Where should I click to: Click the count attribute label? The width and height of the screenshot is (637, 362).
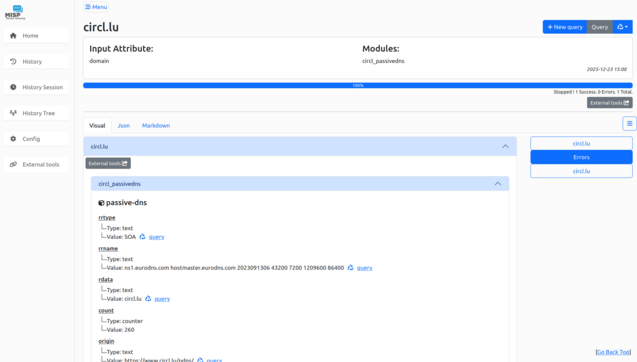(106, 310)
